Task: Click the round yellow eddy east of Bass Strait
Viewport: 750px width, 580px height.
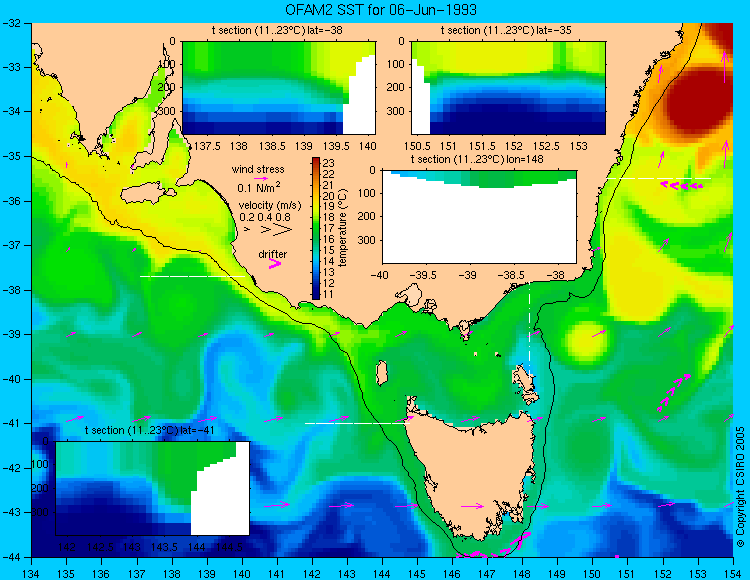Action: click(x=585, y=340)
